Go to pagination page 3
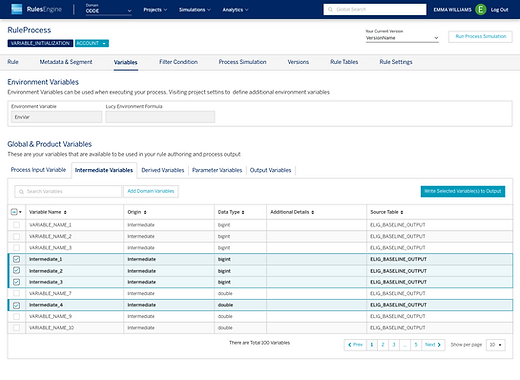Viewport: 520px width, 380px height. (x=394, y=345)
